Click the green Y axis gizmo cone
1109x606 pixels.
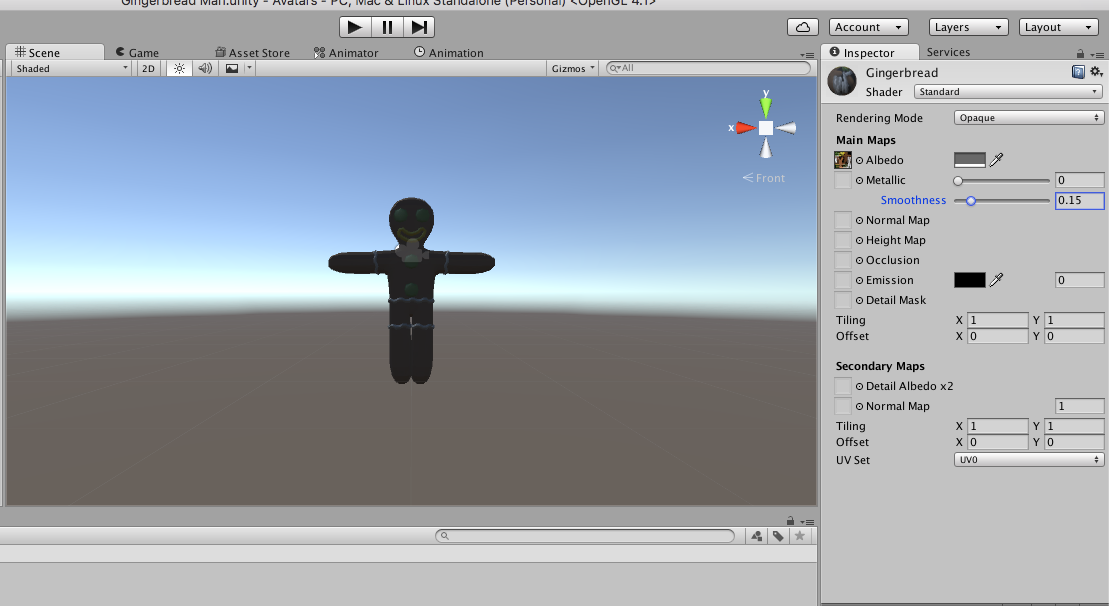coord(765,106)
